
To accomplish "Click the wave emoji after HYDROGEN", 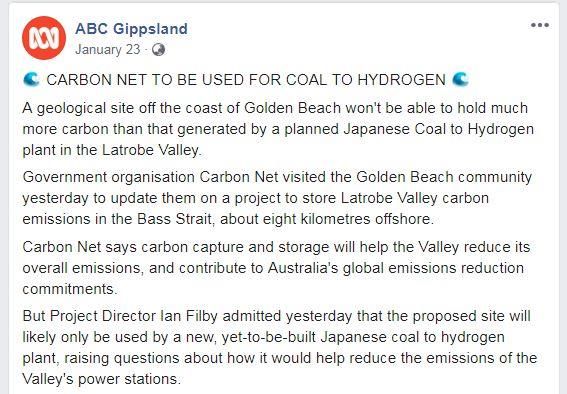I will pyautogui.click(x=460, y=80).
